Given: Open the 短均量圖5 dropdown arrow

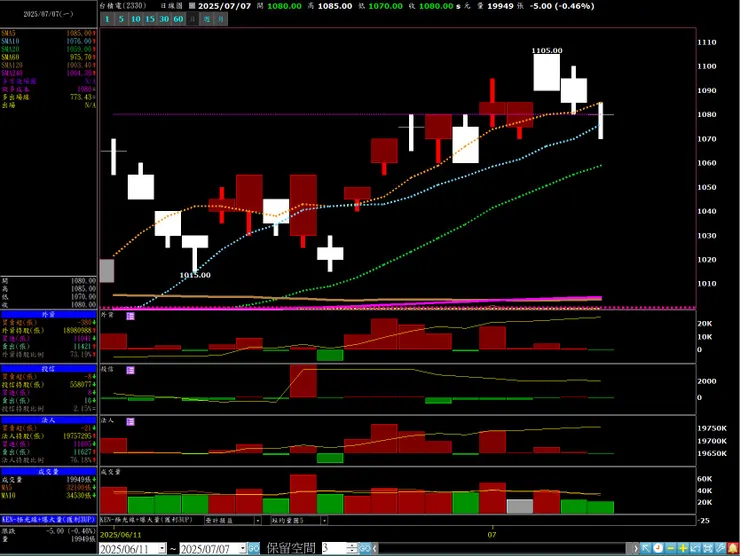Looking at the screenshot, I should click(x=324, y=520).
